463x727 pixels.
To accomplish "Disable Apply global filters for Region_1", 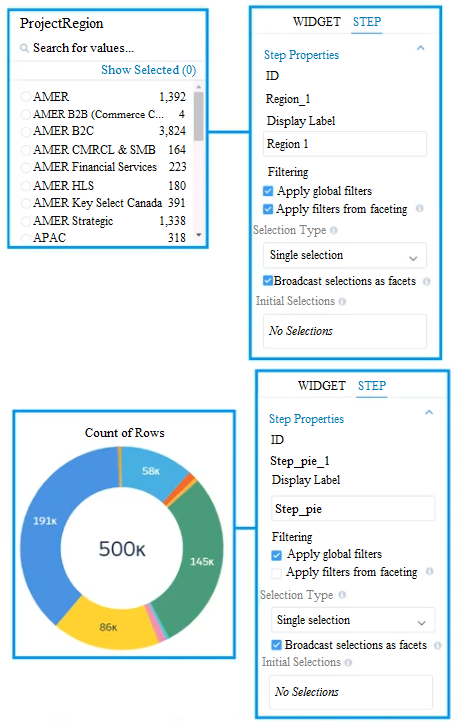I will (x=268, y=191).
